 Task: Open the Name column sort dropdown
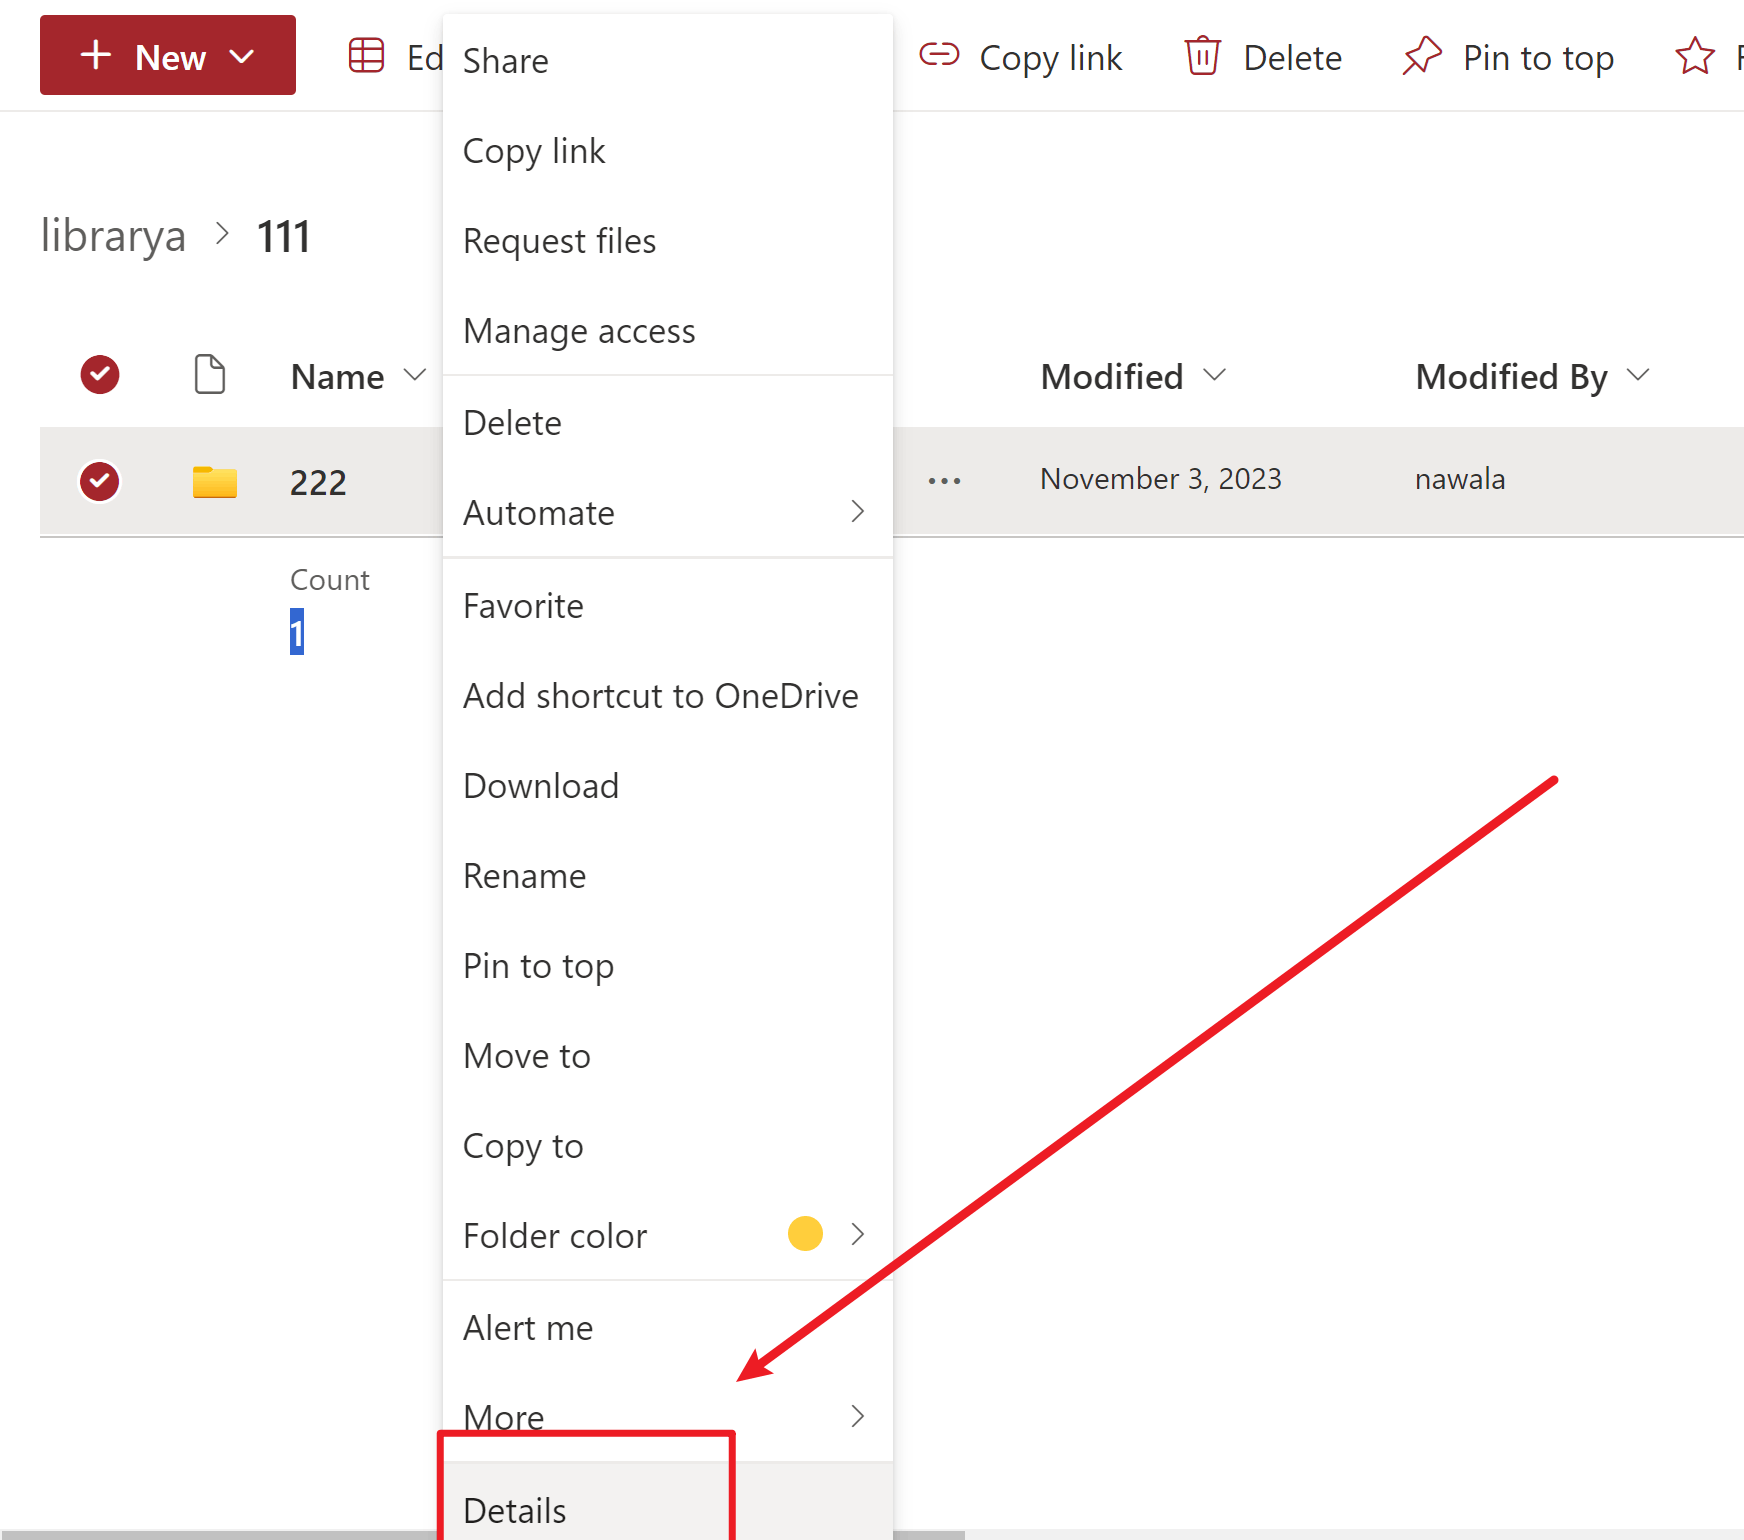tap(414, 376)
